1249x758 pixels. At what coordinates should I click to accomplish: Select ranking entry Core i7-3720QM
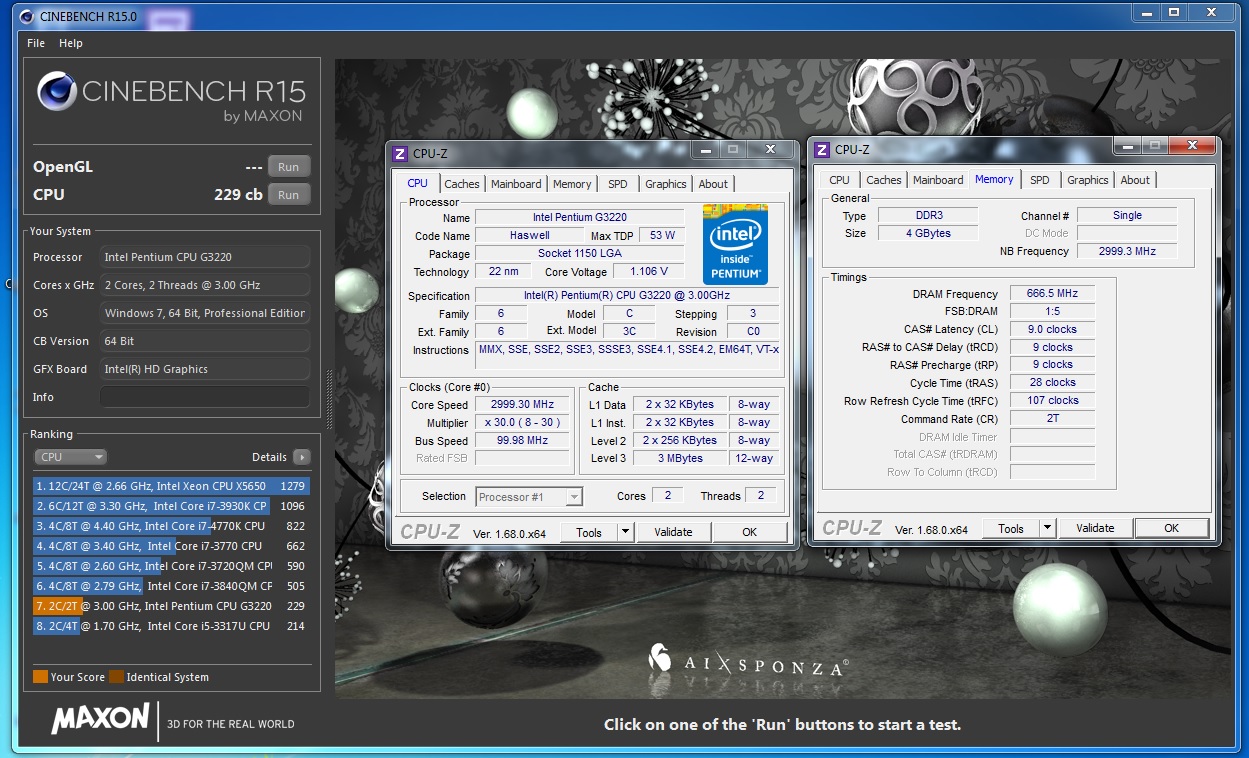pos(171,566)
